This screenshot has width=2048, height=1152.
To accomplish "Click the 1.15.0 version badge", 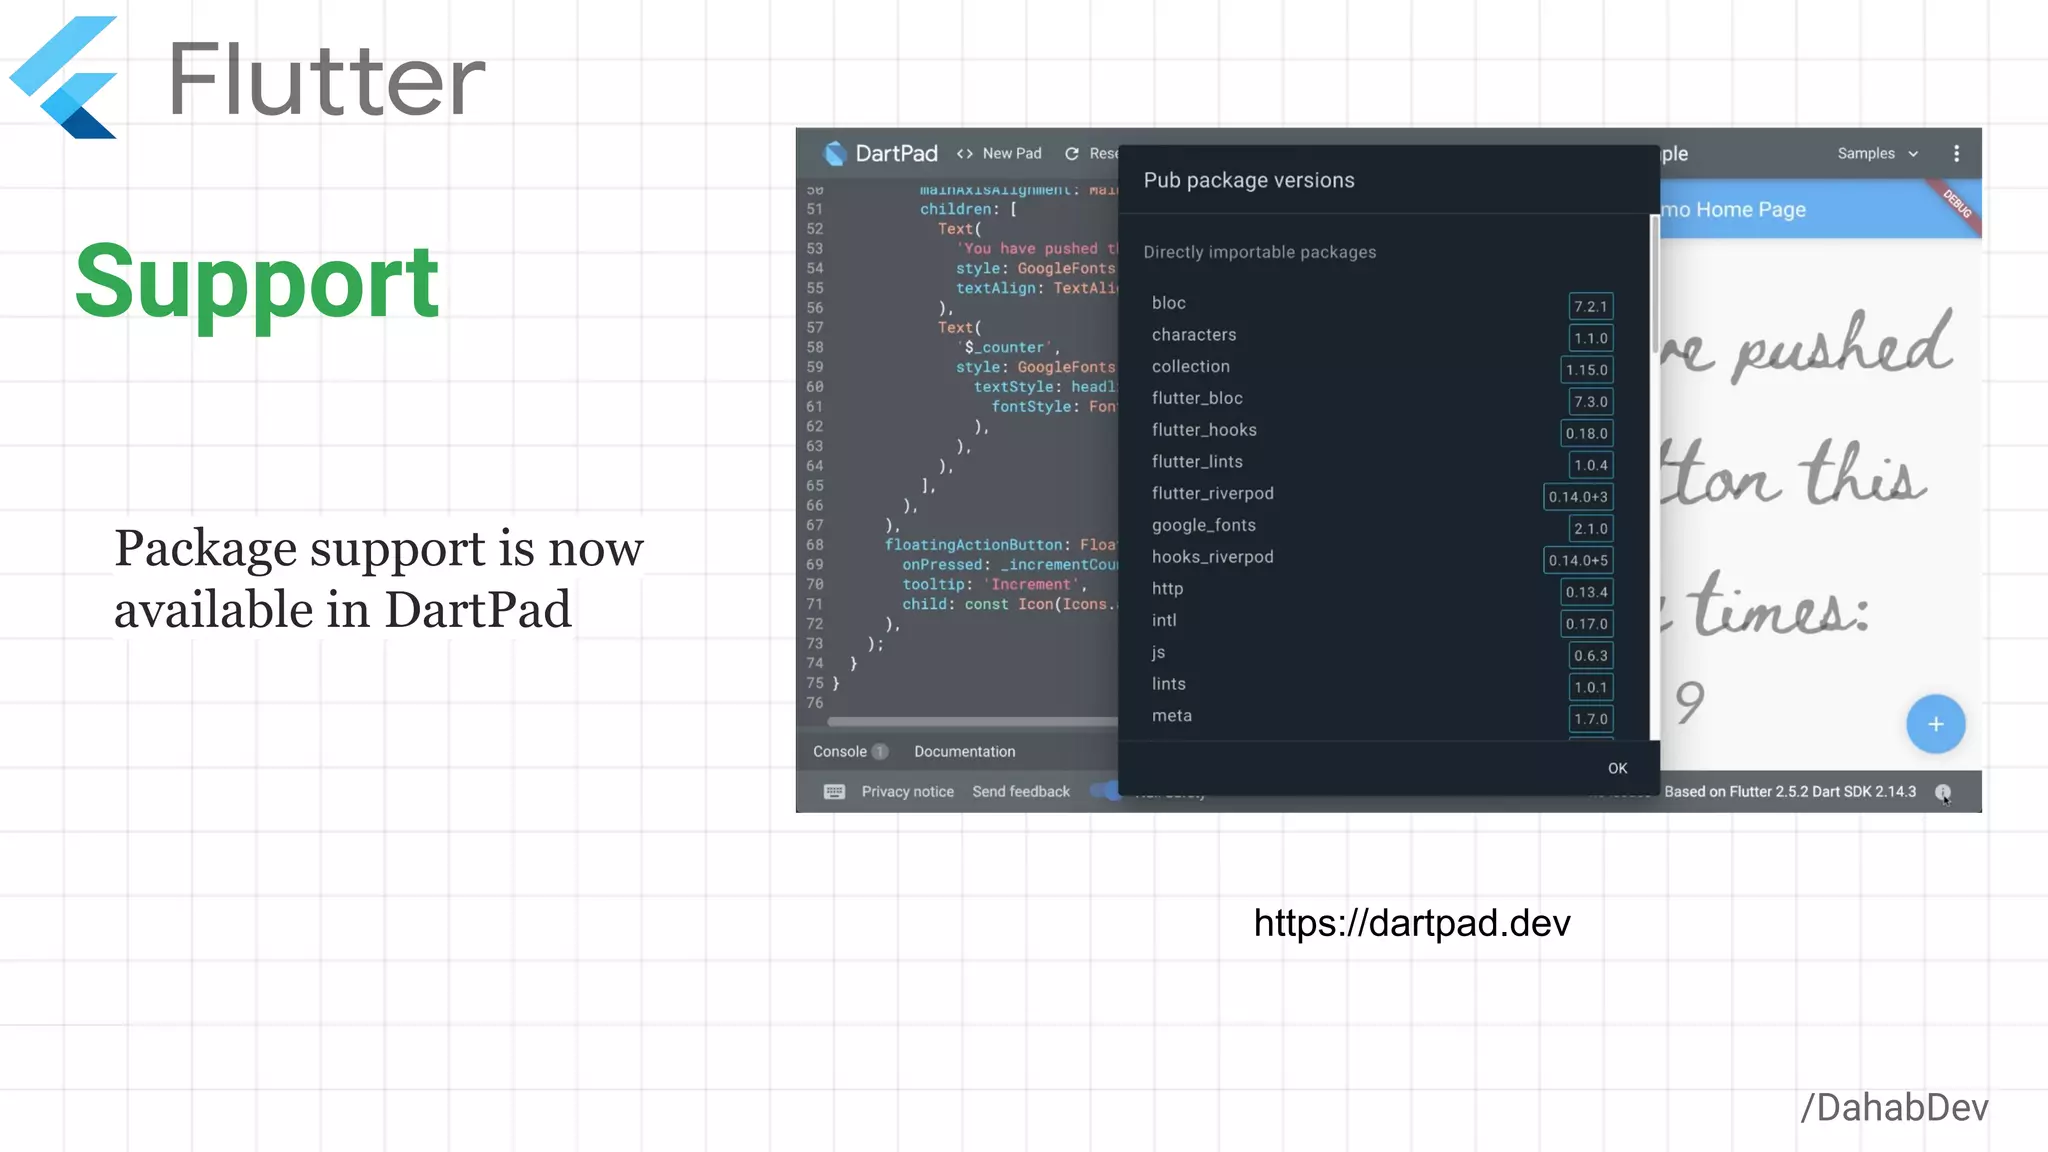I will pos(1586,370).
